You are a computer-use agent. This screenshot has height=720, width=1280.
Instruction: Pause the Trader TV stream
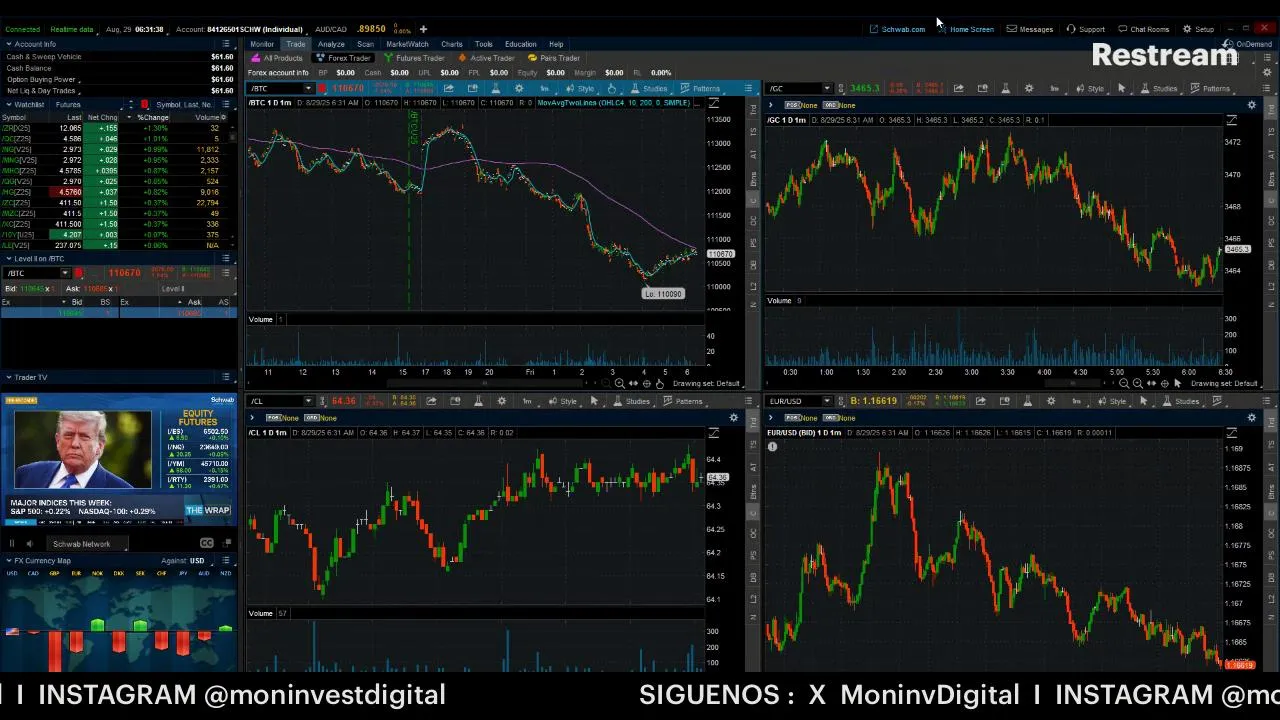coord(12,544)
